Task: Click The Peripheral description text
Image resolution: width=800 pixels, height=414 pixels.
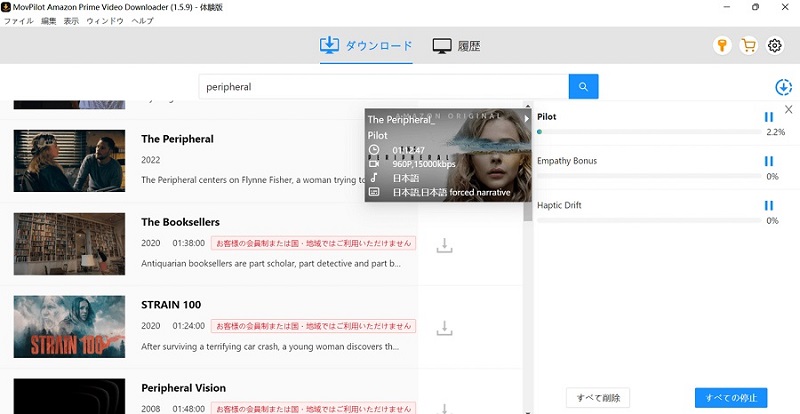Action: click(254, 180)
